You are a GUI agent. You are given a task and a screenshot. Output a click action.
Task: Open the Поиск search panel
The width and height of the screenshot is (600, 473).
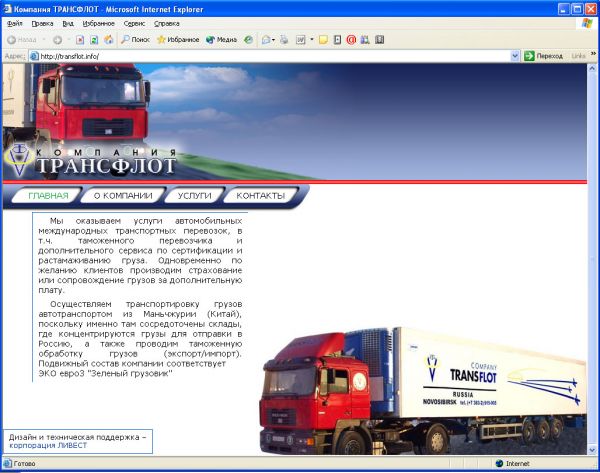coord(135,40)
